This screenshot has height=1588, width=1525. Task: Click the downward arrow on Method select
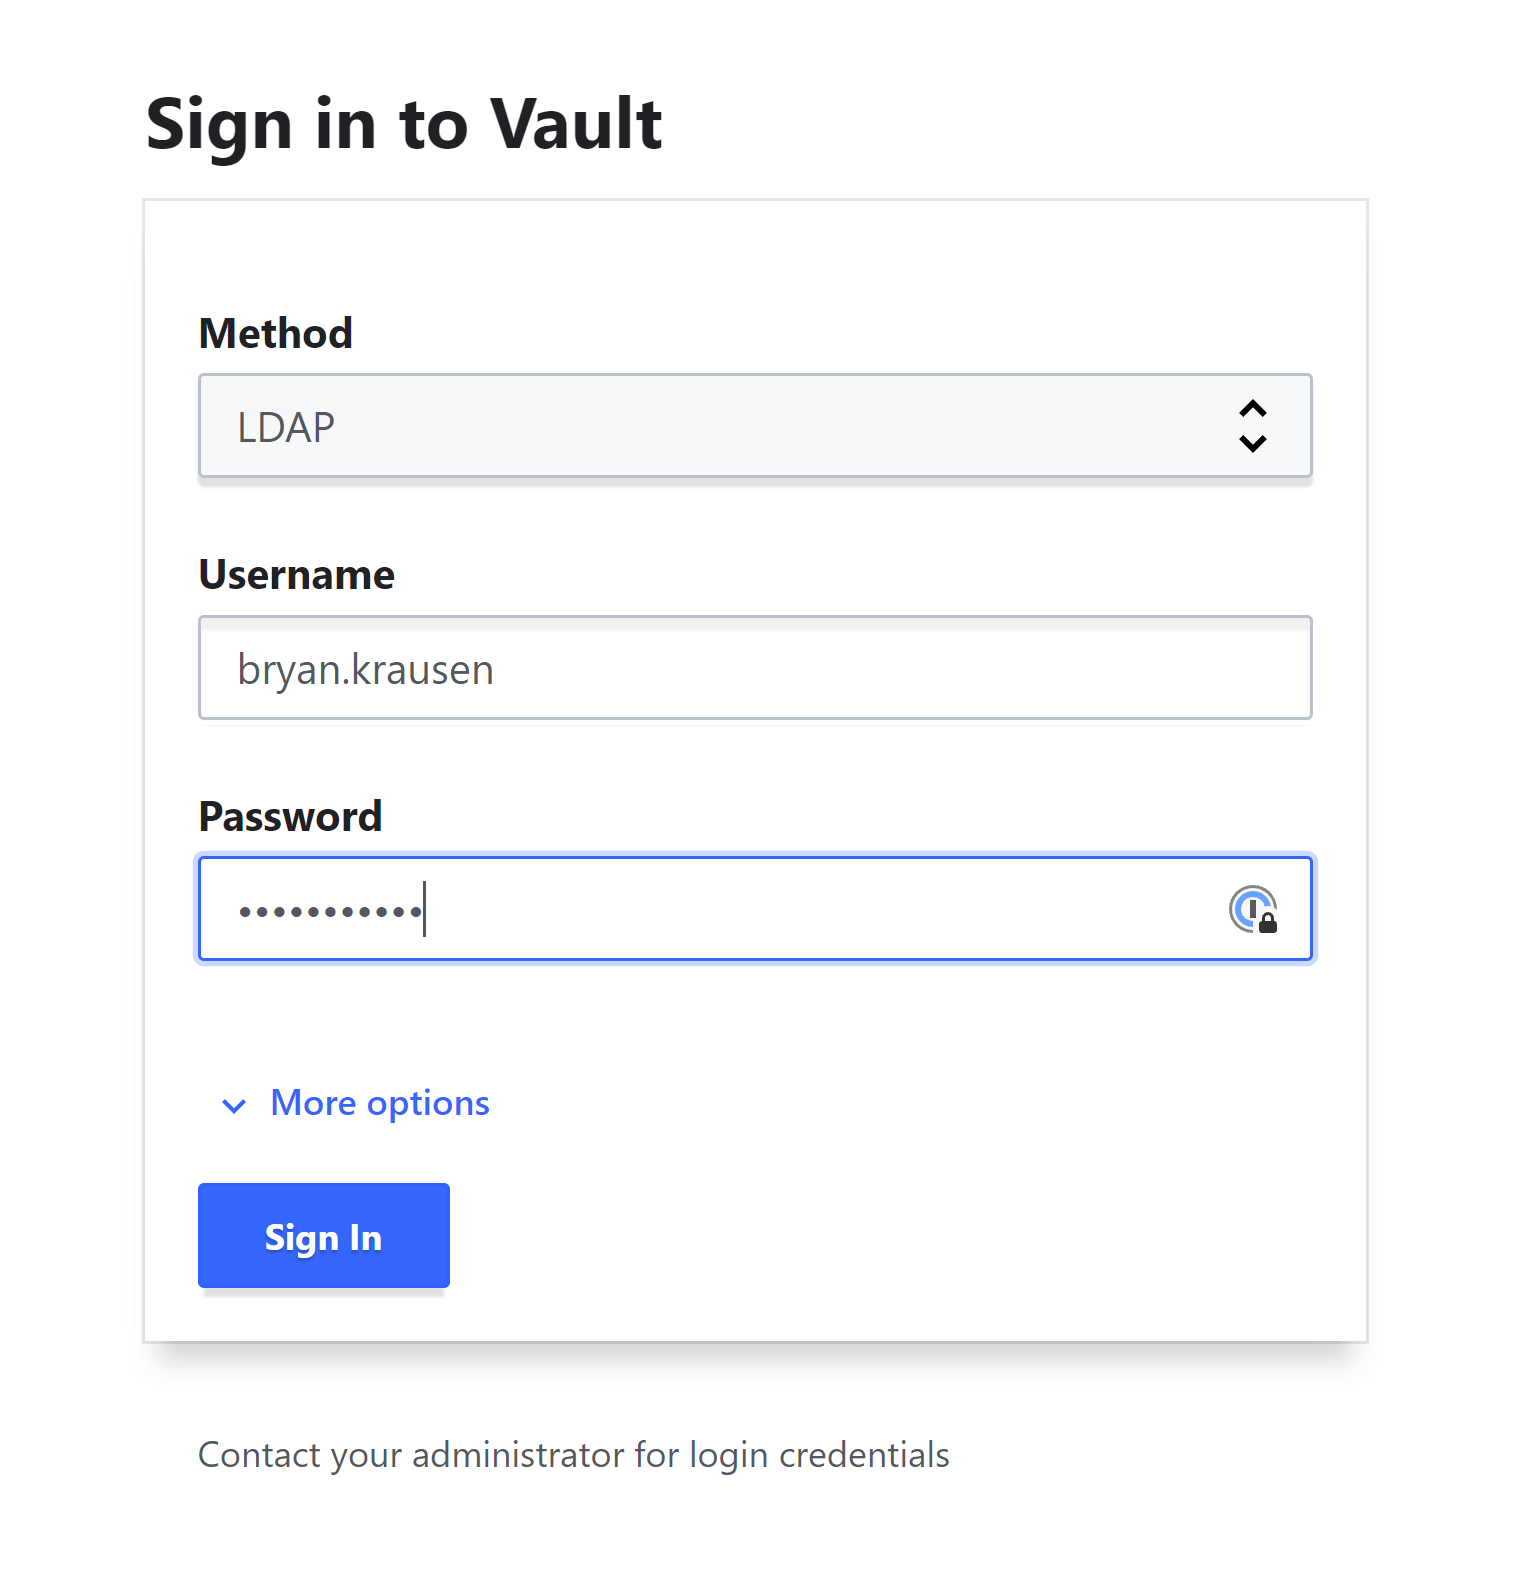click(1253, 443)
